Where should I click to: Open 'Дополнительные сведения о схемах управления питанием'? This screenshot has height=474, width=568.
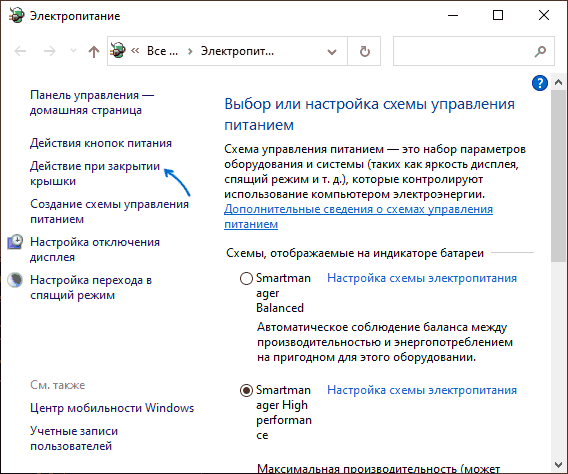358,217
